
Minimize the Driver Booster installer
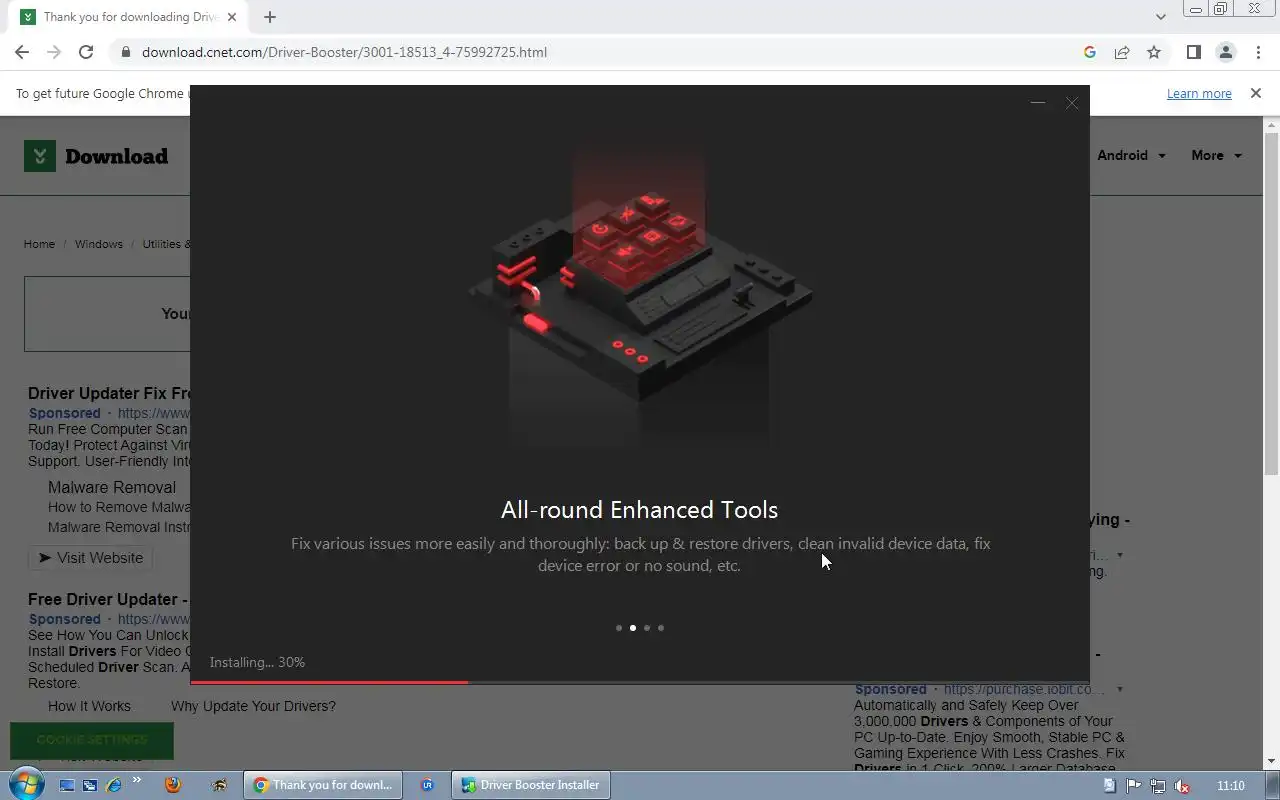coord(1038,103)
